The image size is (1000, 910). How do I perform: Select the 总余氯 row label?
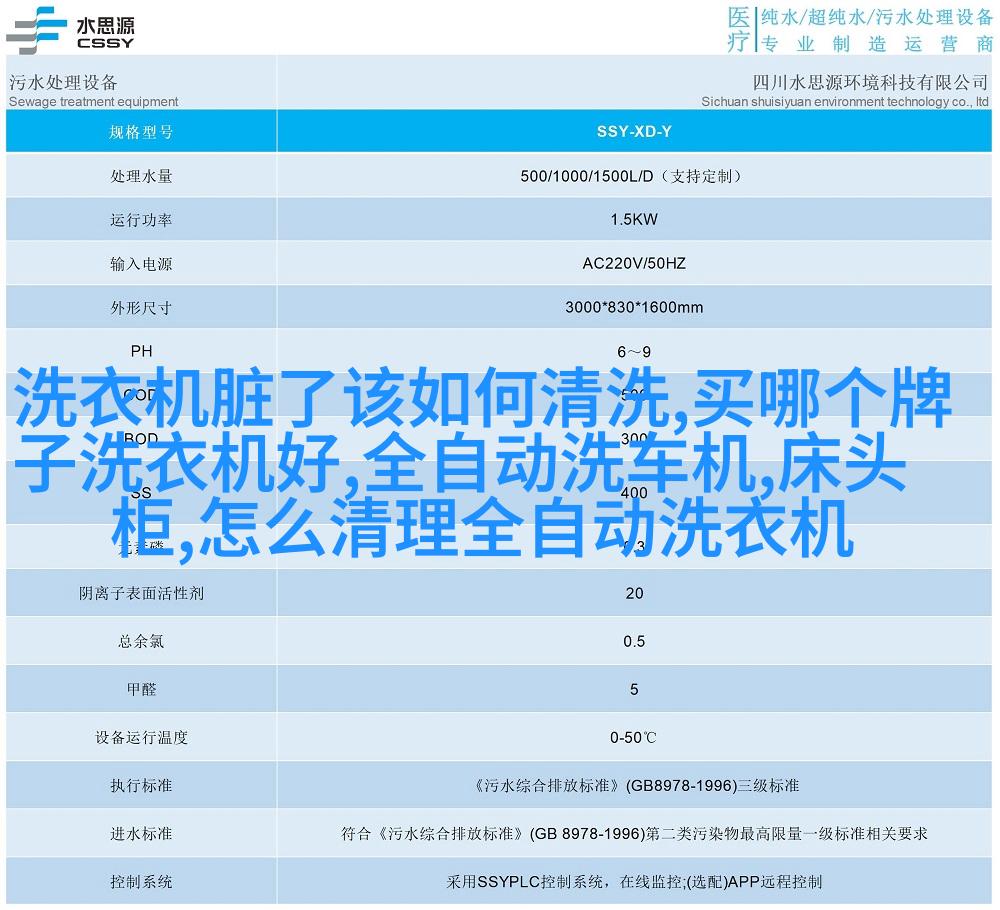click(141, 641)
